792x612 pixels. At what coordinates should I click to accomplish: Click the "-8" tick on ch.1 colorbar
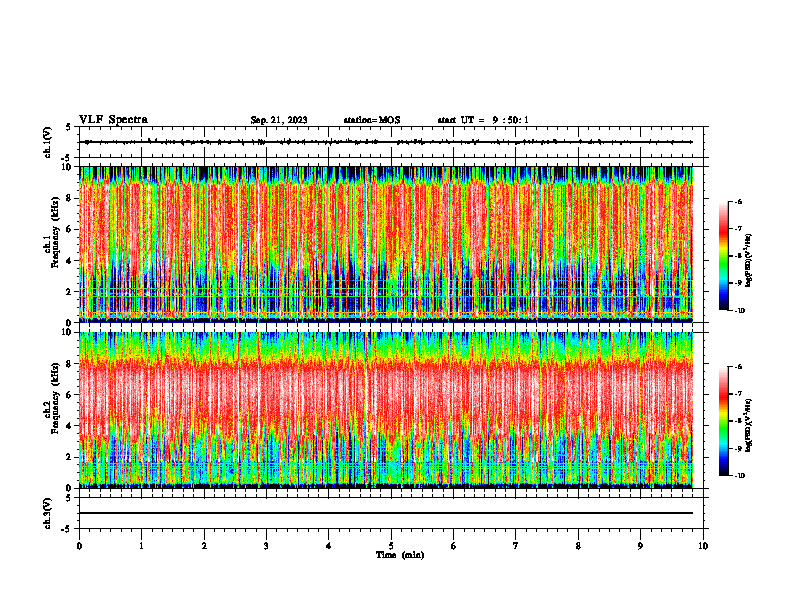tap(738, 256)
